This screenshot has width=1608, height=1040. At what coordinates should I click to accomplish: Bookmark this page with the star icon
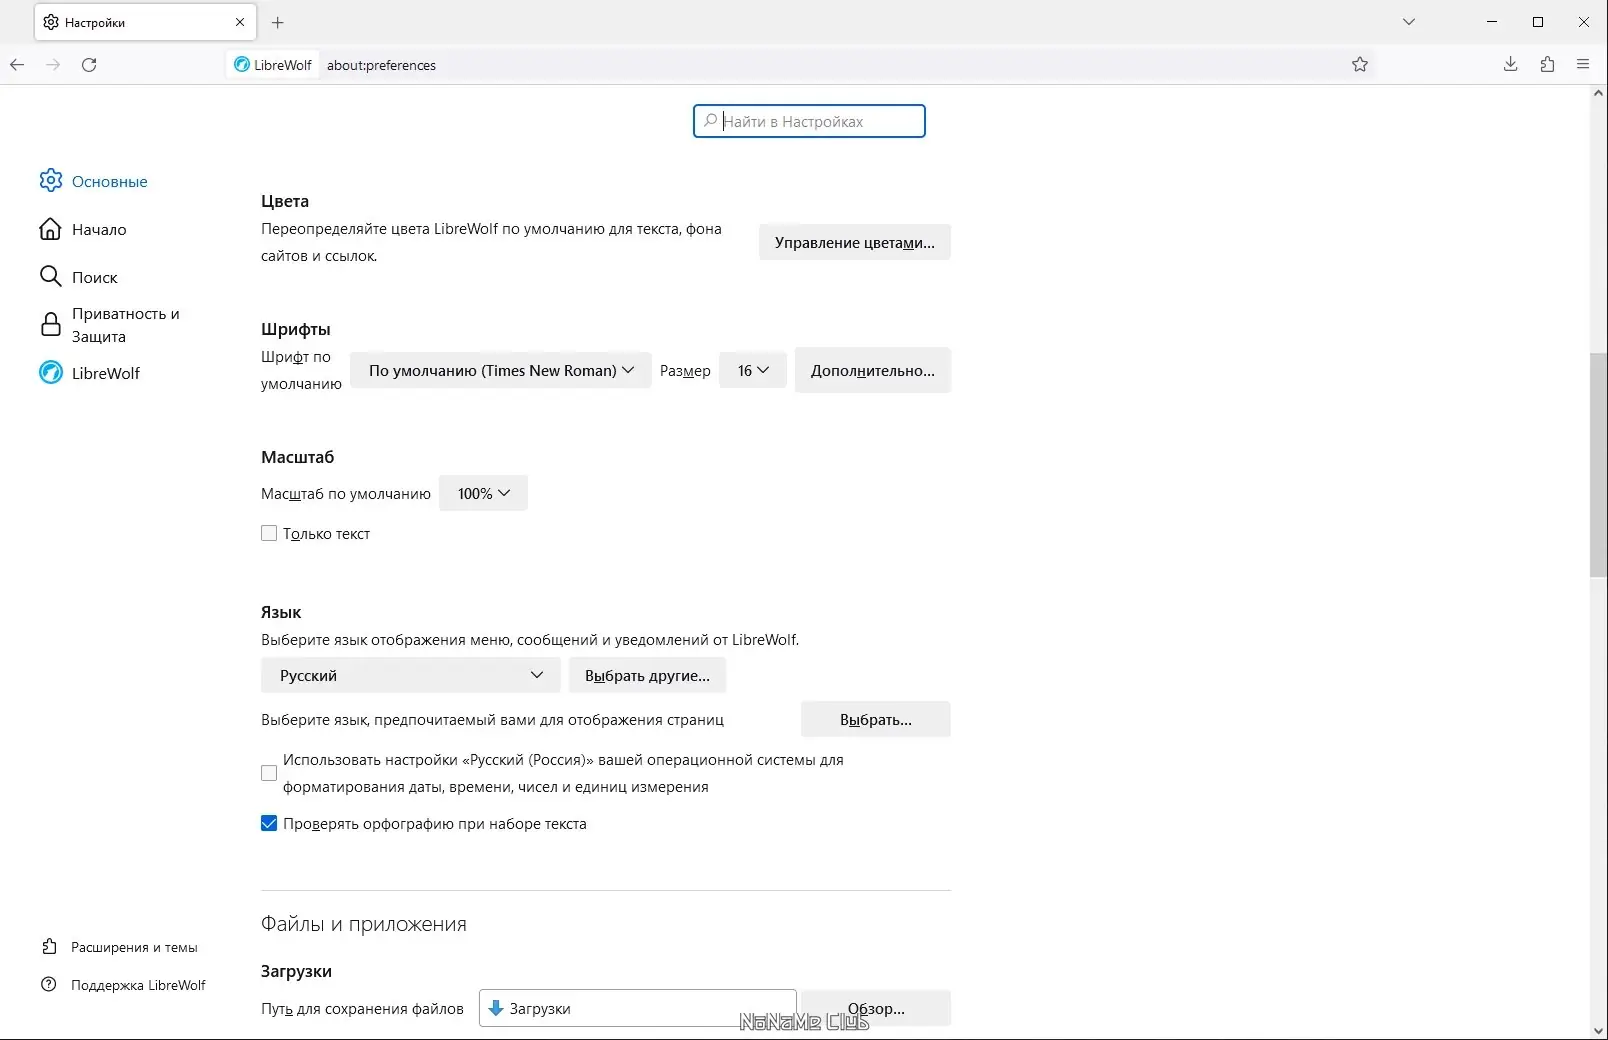(x=1360, y=65)
